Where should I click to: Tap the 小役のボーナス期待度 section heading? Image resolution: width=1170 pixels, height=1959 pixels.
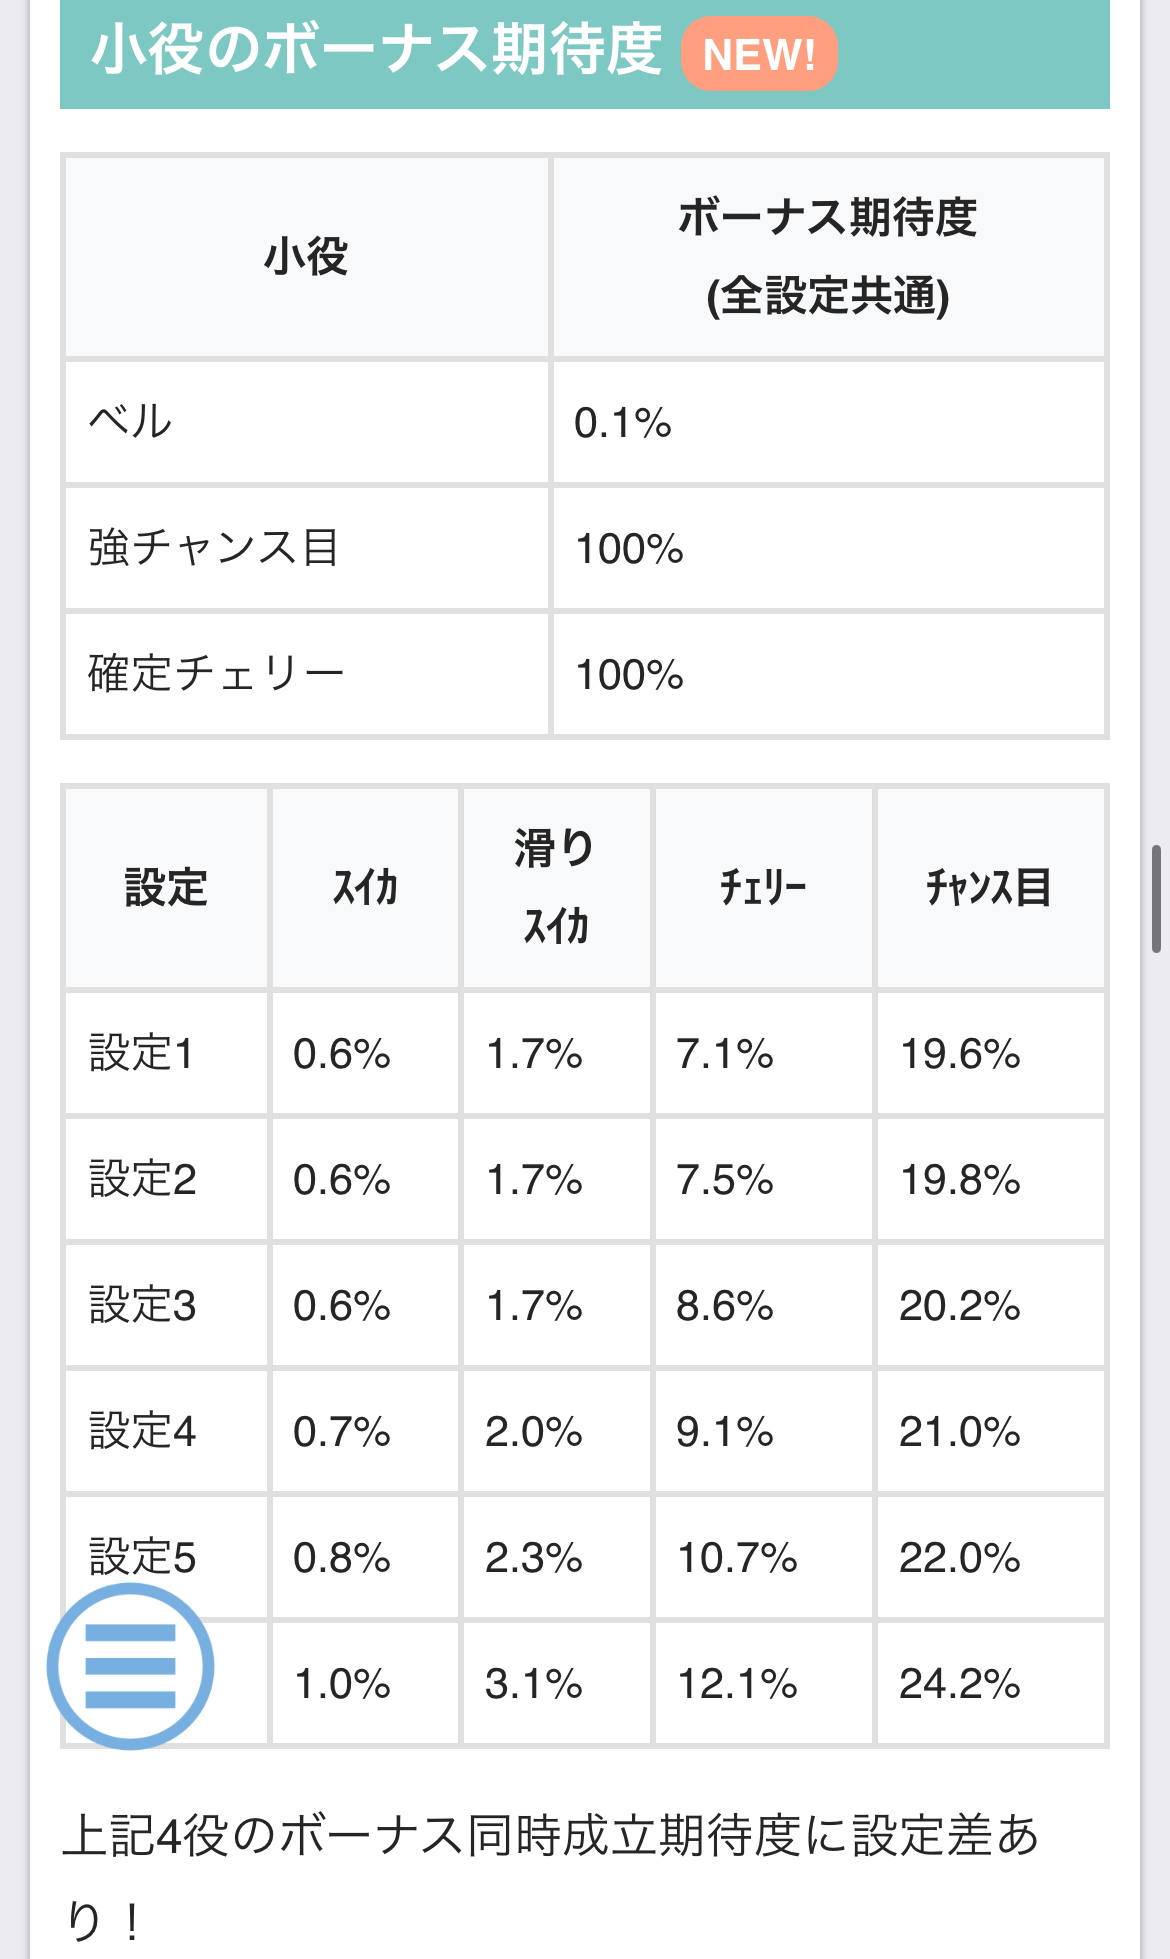point(376,51)
